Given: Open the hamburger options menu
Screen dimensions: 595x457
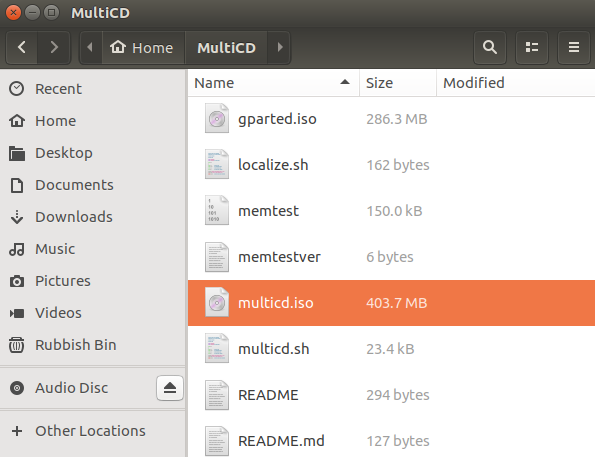Looking at the screenshot, I should (x=573, y=47).
